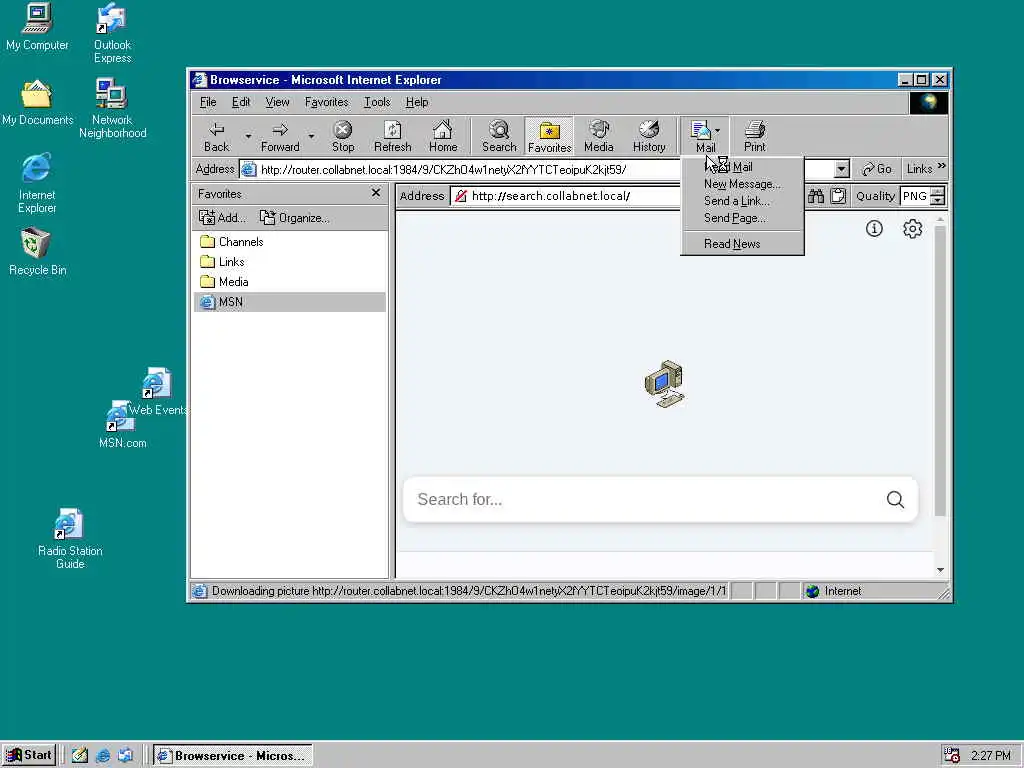
Task: Go to the Home page
Action: (x=443, y=136)
